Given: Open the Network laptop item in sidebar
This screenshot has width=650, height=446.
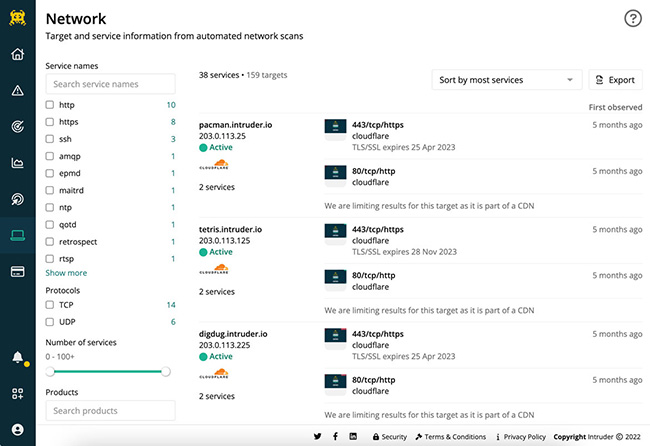Looking at the screenshot, I should coord(17,235).
